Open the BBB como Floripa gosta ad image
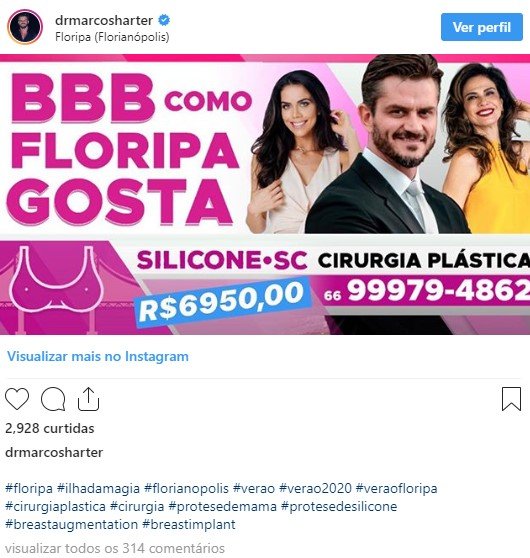Screen dimensions: 530x558 pyautogui.click(x=265, y=194)
